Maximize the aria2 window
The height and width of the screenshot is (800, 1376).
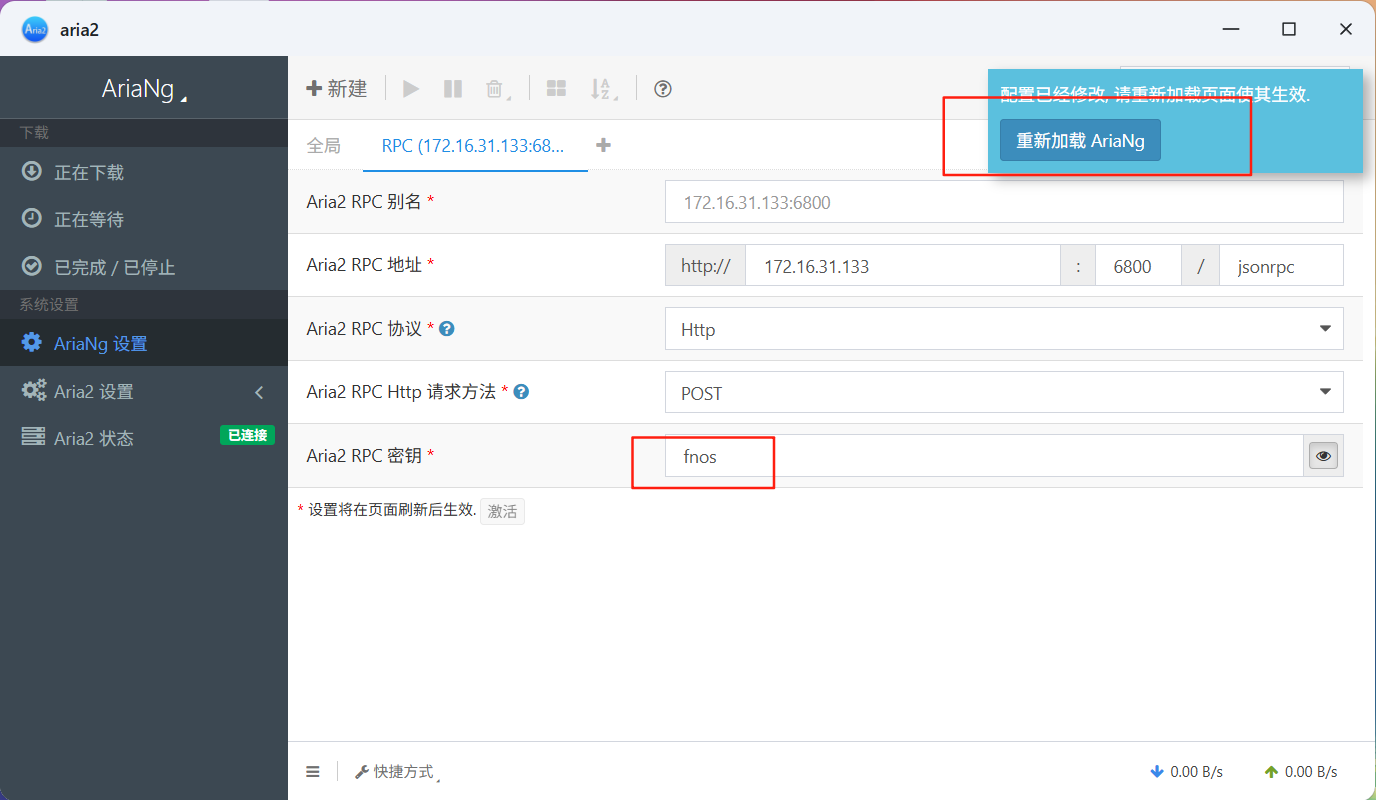click(1289, 29)
